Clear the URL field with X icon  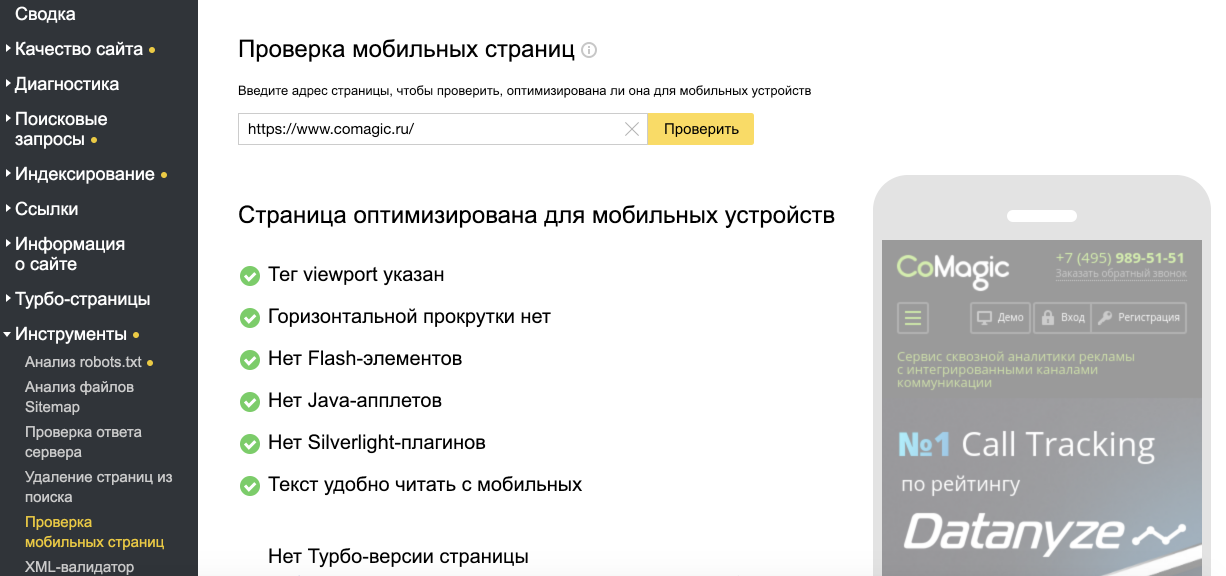pos(632,129)
